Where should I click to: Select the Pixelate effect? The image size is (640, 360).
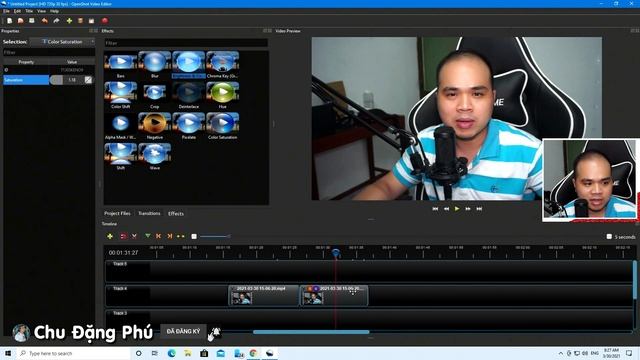(189, 126)
